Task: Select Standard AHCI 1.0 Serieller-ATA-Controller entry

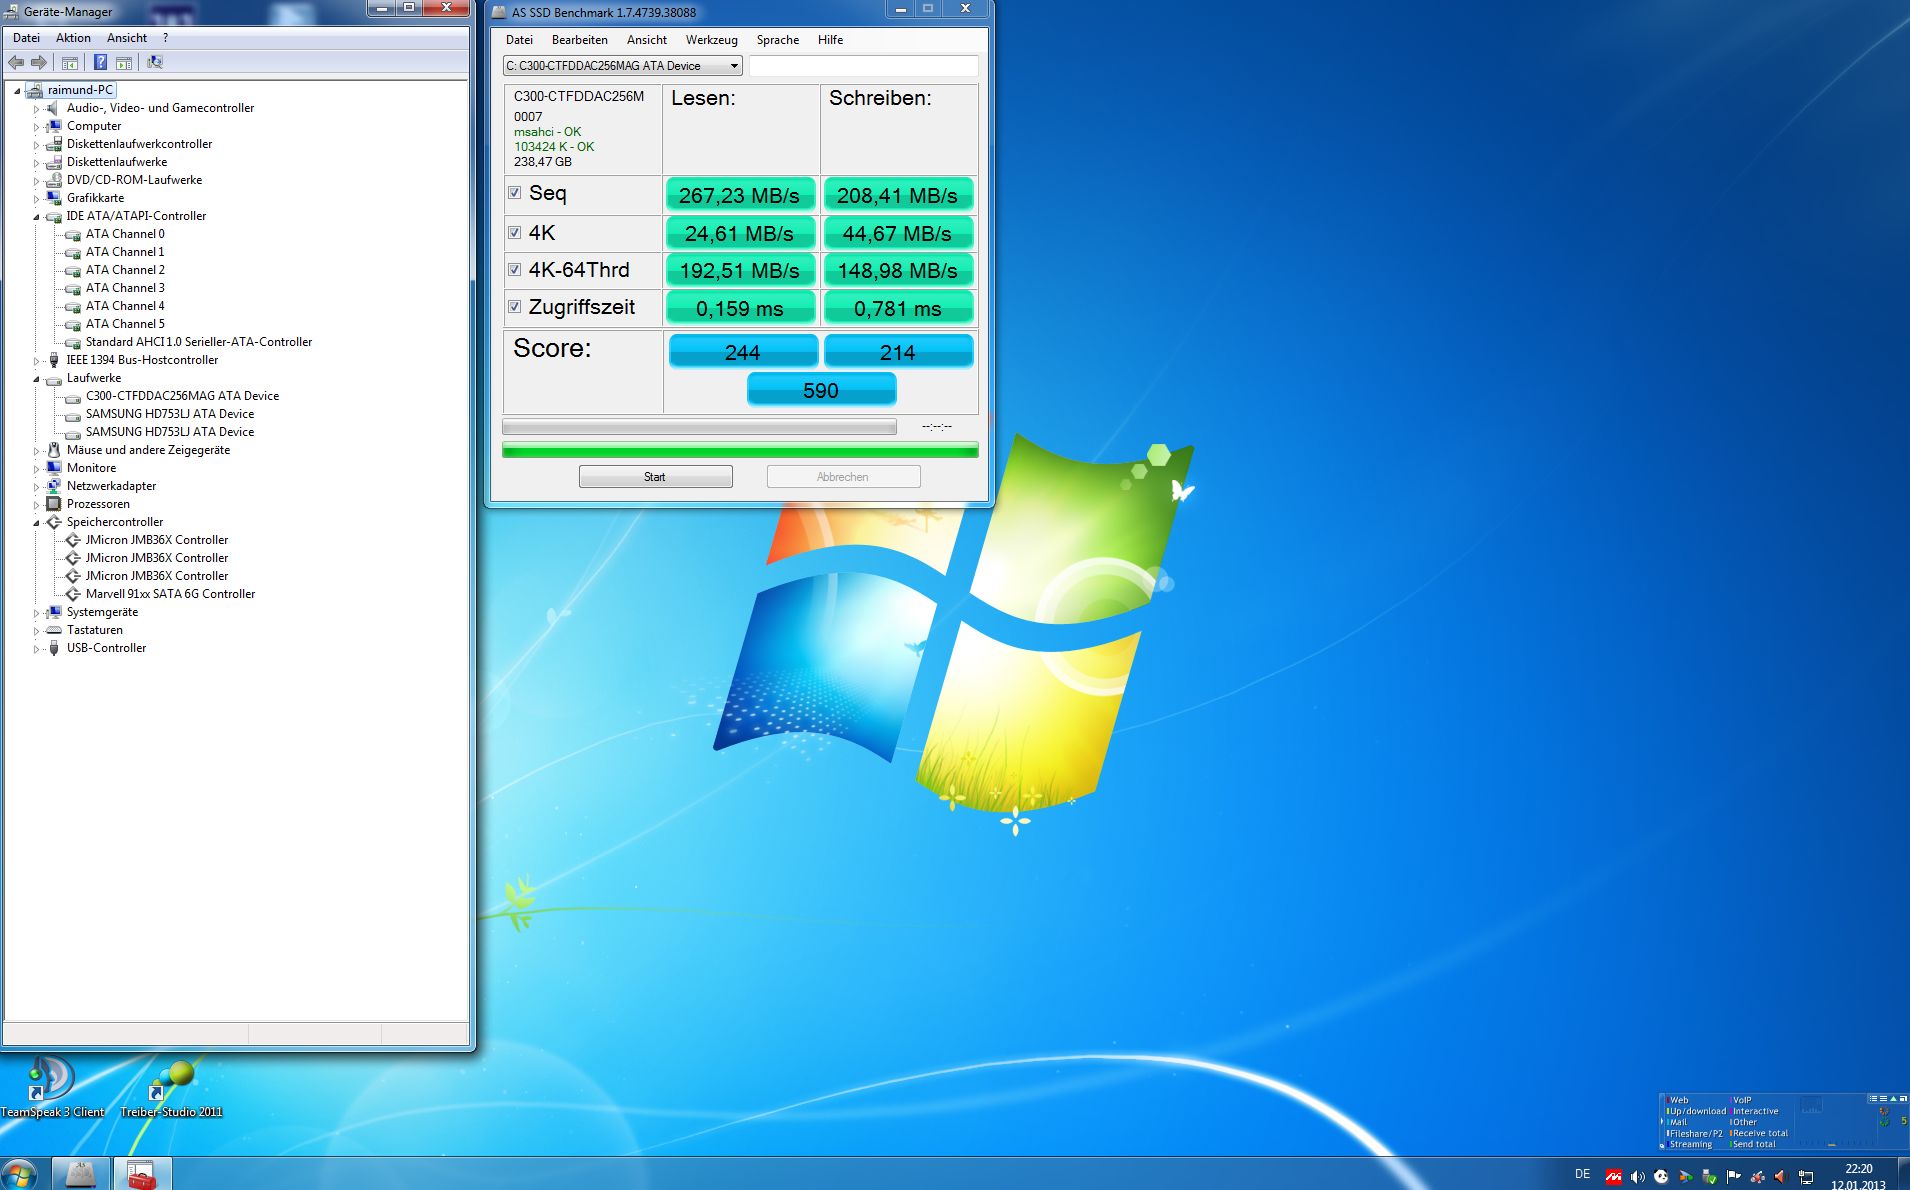Action: (x=199, y=342)
